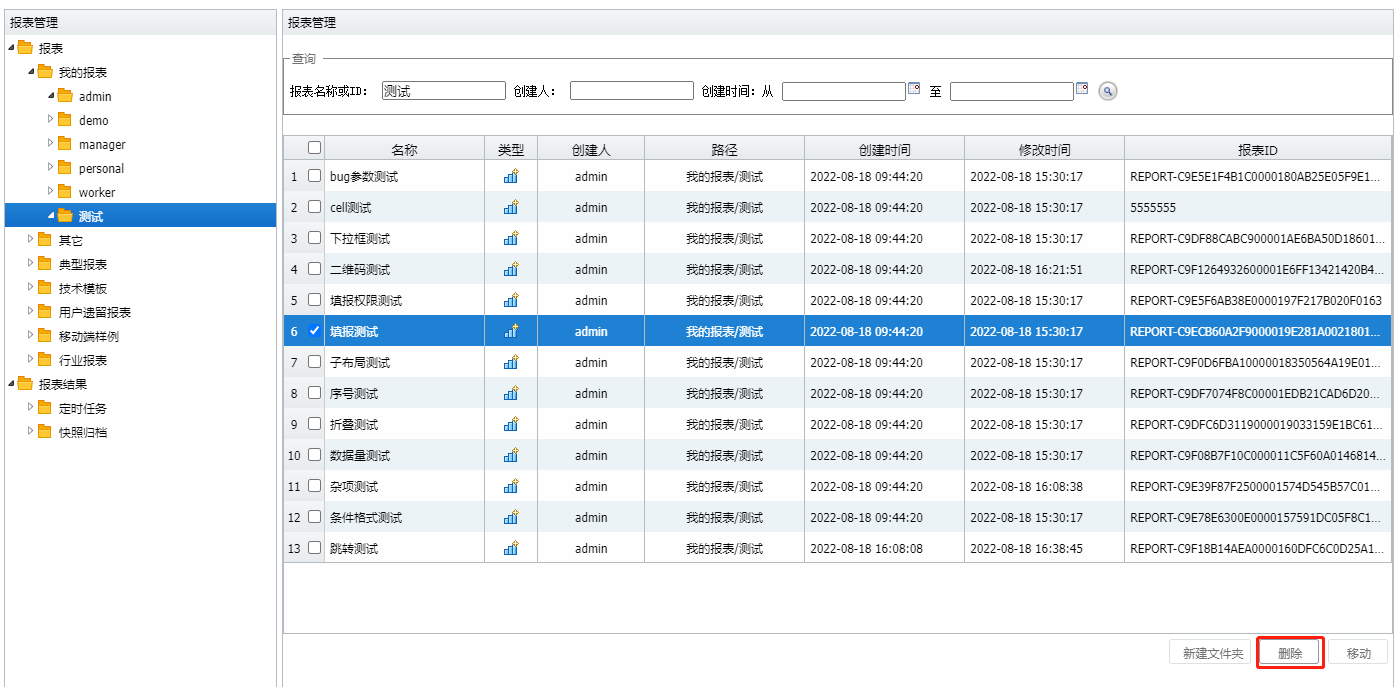Sort by 创建时间 column header
Screen dimensions: 1394x687
[885, 149]
